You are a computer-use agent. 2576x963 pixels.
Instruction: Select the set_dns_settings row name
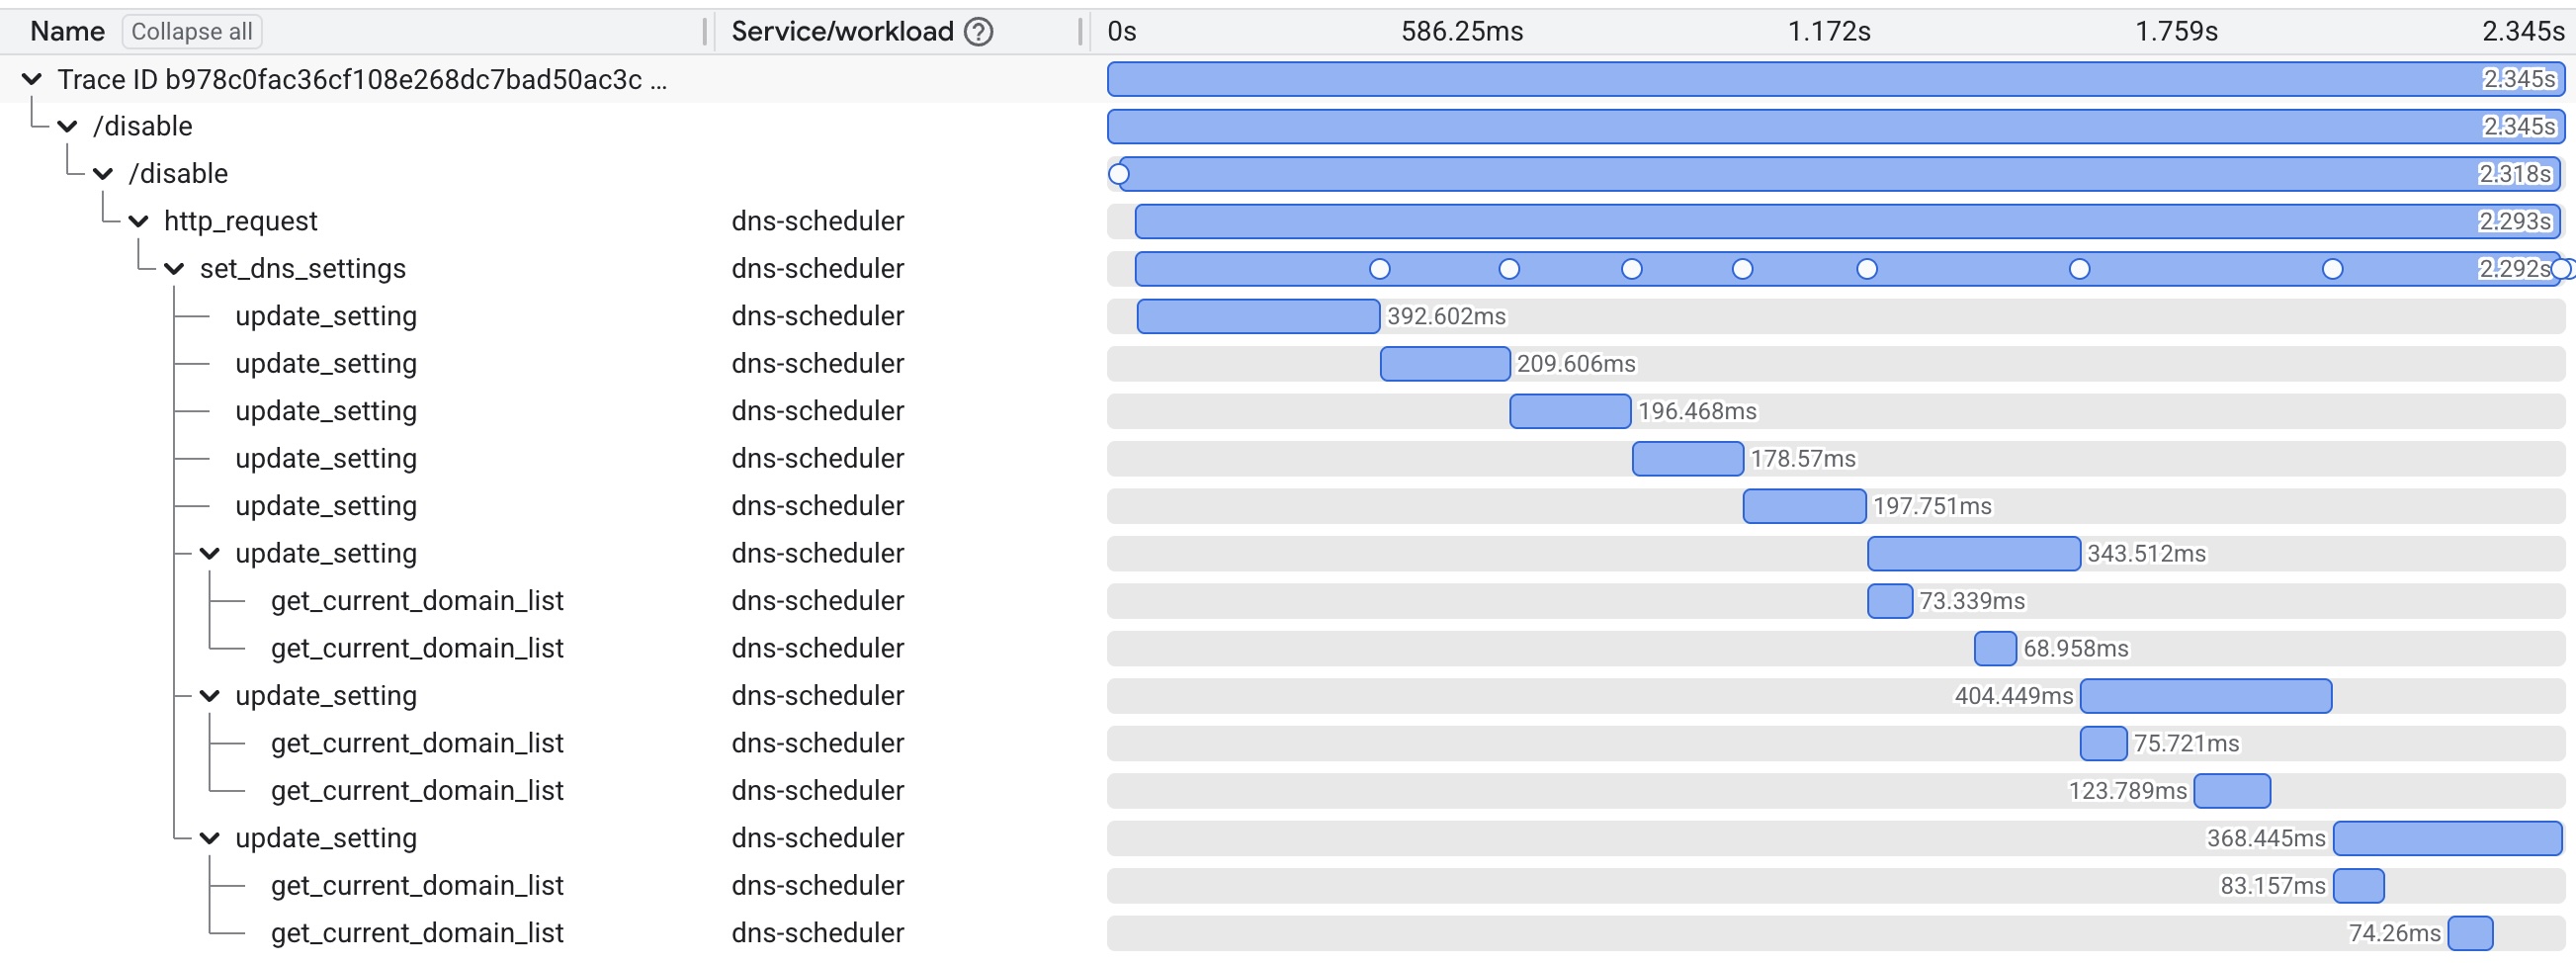tap(302, 268)
